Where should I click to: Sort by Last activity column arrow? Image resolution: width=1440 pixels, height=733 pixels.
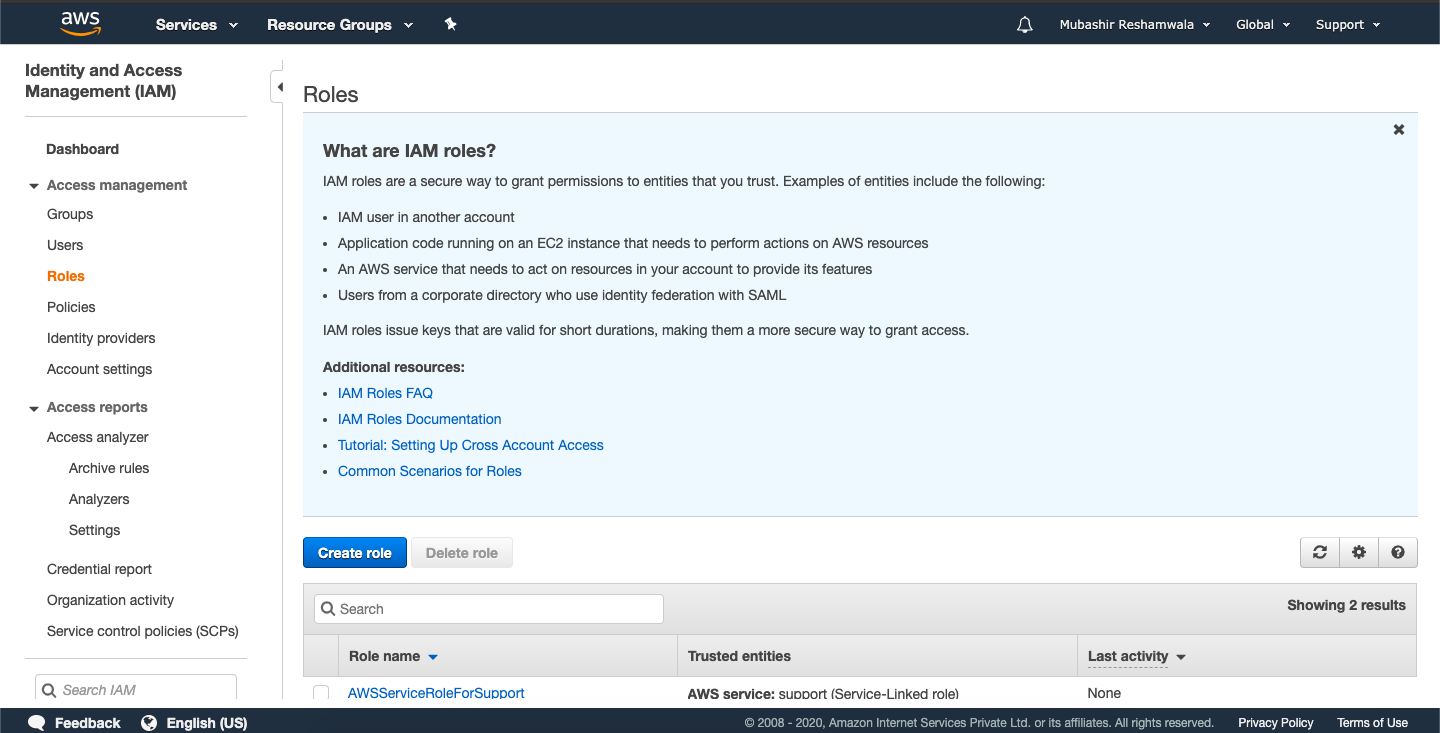(1180, 657)
